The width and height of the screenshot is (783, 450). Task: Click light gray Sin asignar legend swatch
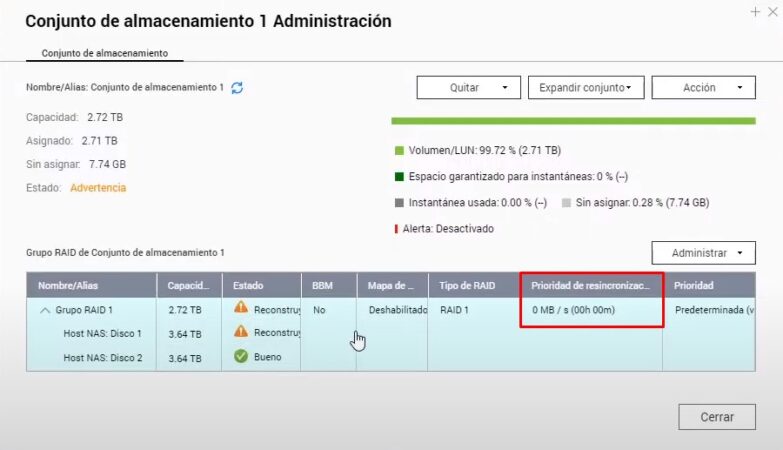coord(566,203)
